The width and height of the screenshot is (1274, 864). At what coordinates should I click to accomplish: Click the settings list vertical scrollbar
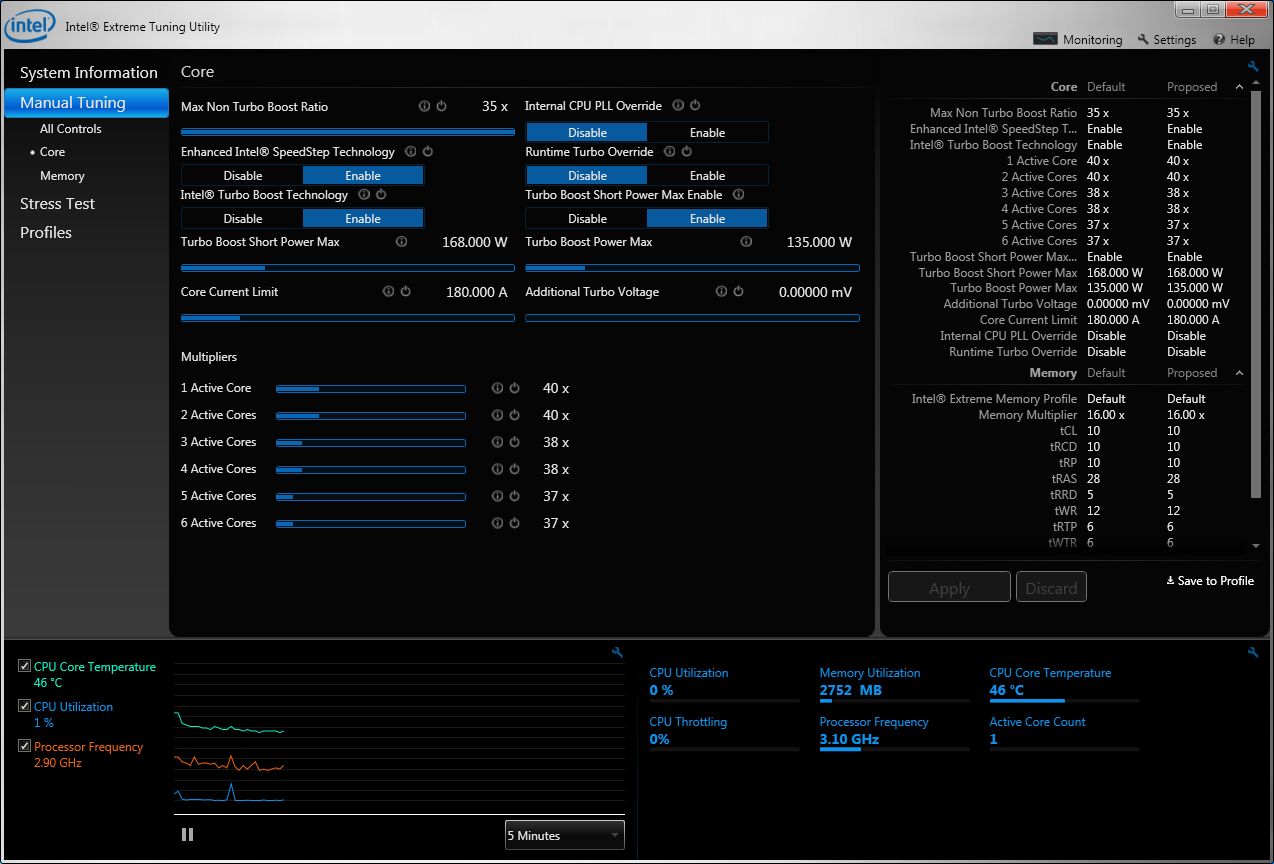(1256, 295)
